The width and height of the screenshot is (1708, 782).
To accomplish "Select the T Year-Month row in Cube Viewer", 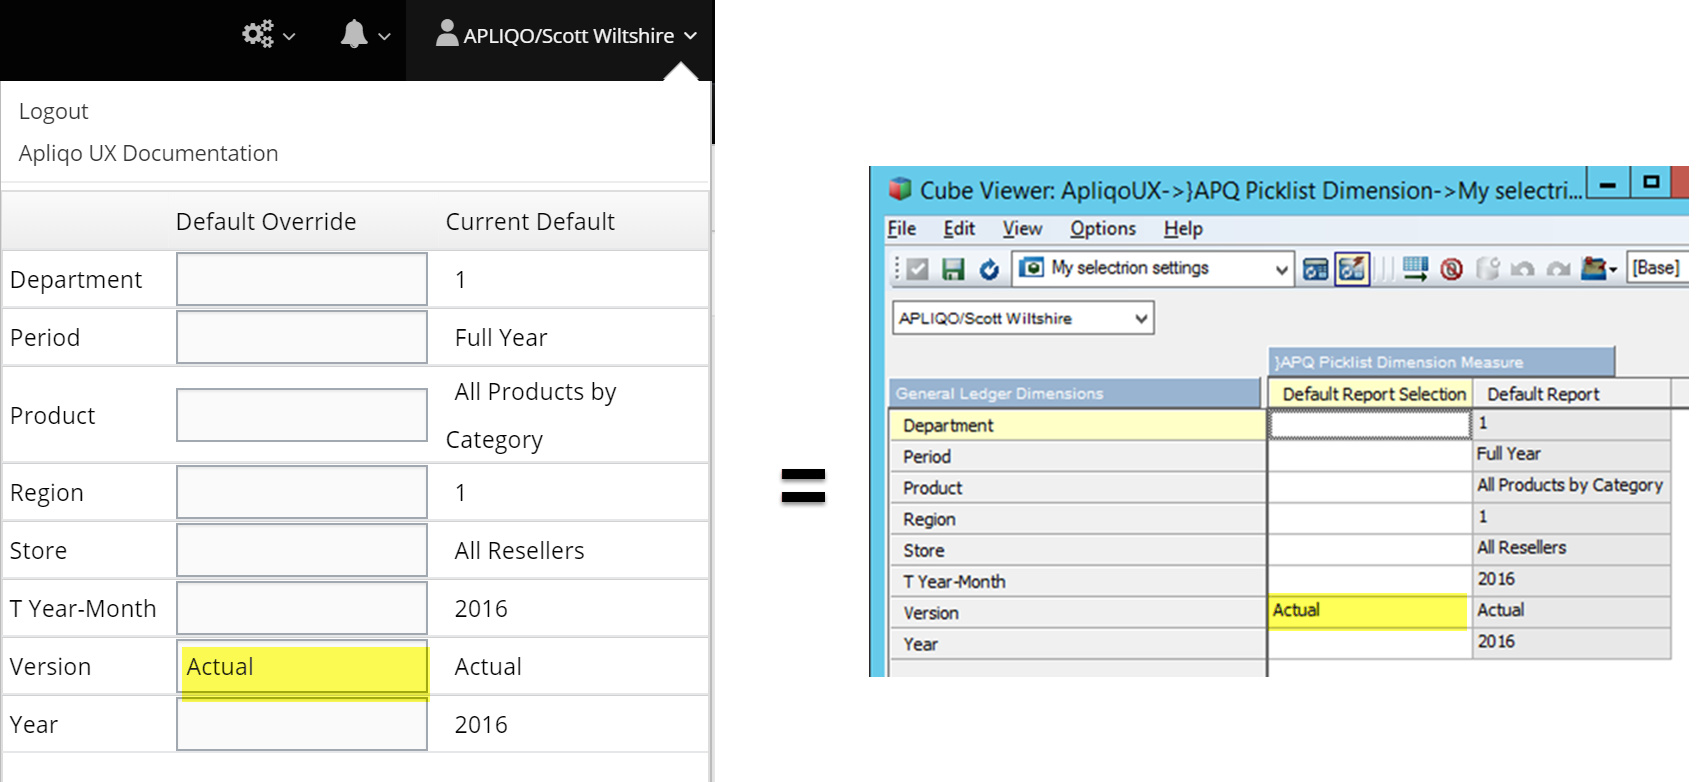I will point(1077,581).
